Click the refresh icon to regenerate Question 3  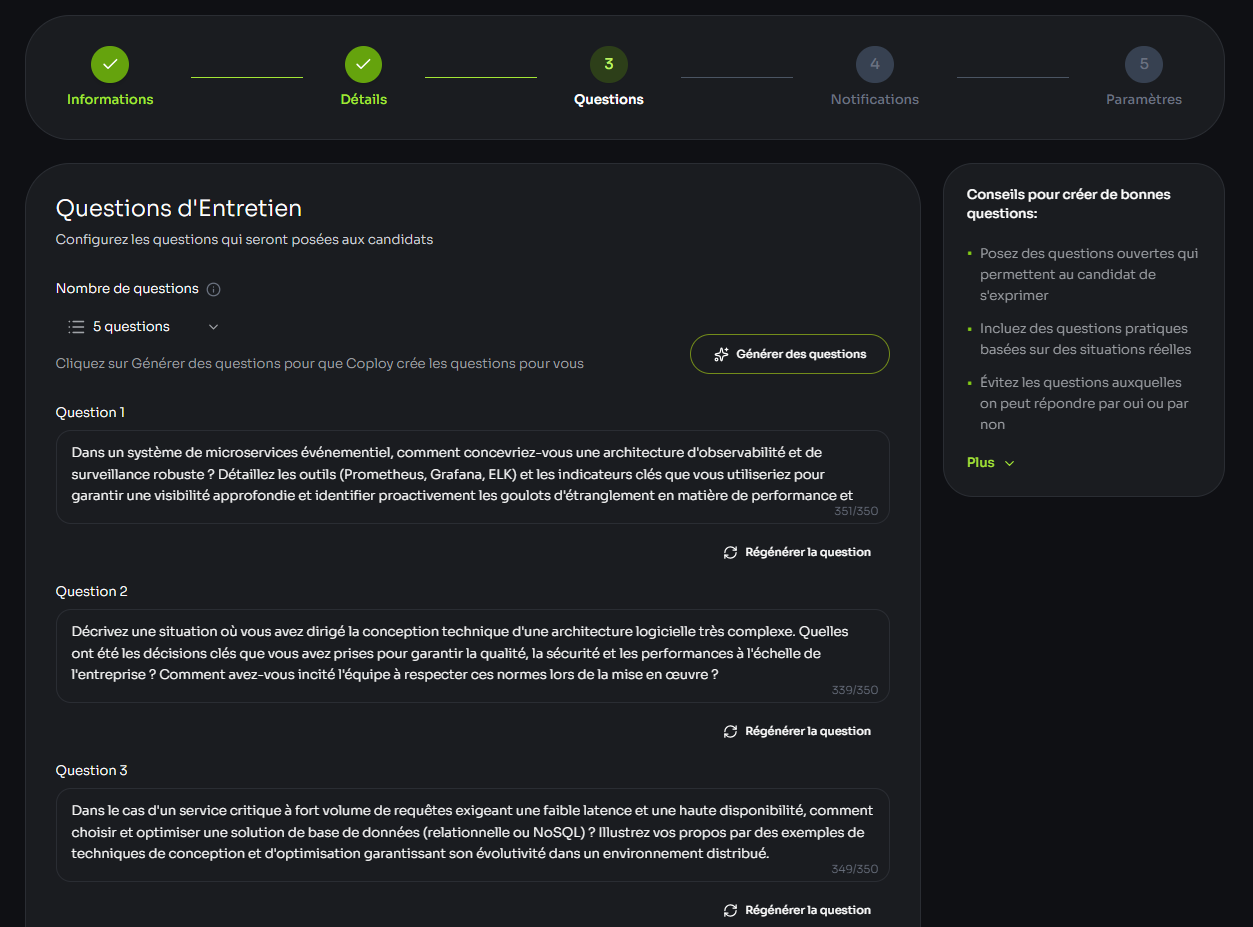[x=730, y=909]
